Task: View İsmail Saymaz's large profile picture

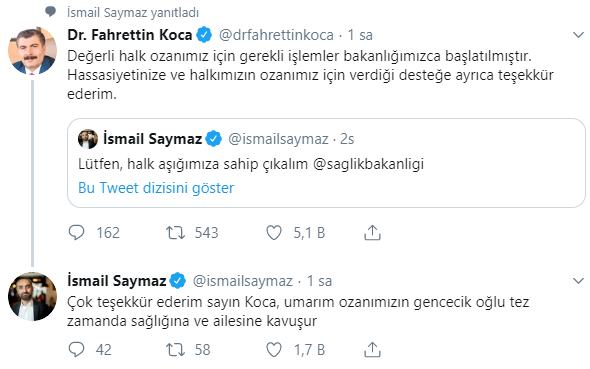Action: (x=32, y=296)
